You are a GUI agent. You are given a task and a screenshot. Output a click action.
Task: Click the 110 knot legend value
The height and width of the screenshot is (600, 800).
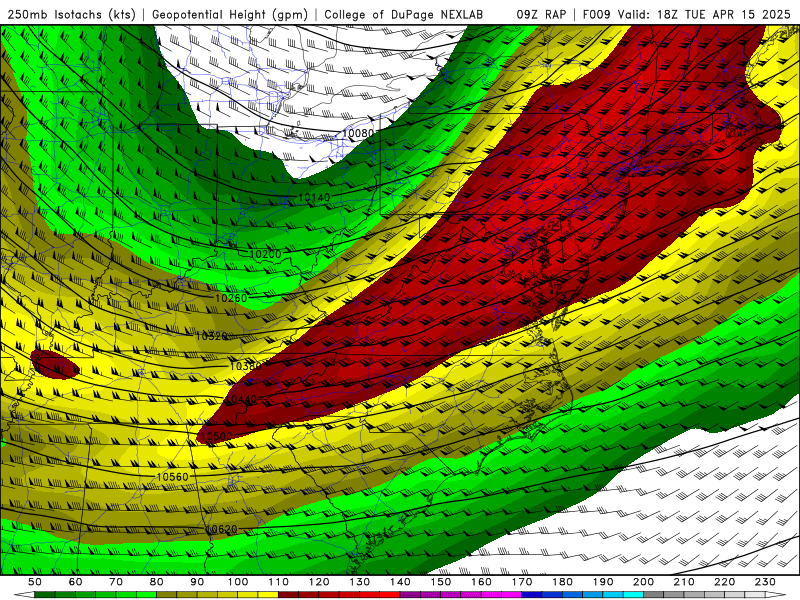point(279,582)
